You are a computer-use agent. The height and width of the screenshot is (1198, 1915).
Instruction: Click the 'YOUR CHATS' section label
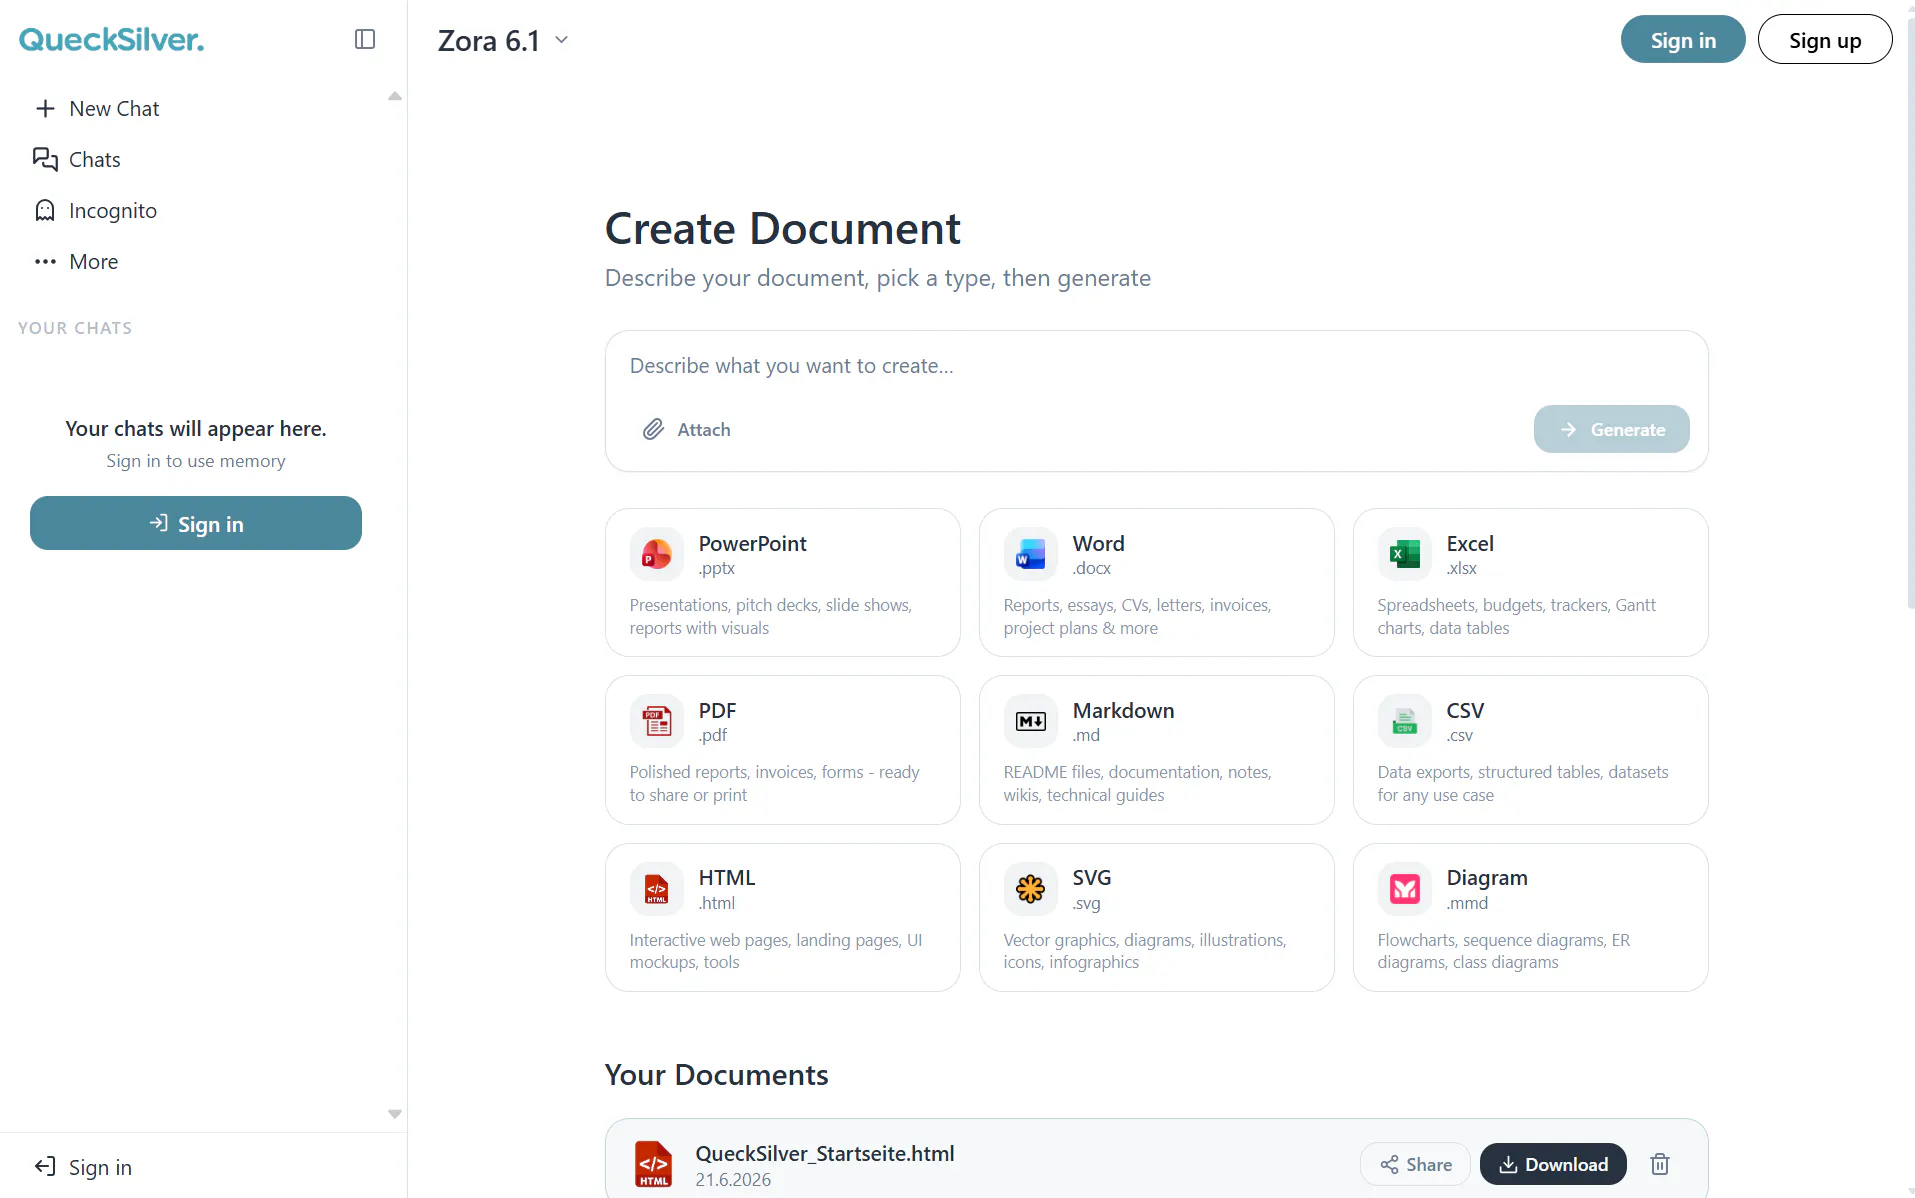[x=75, y=328]
